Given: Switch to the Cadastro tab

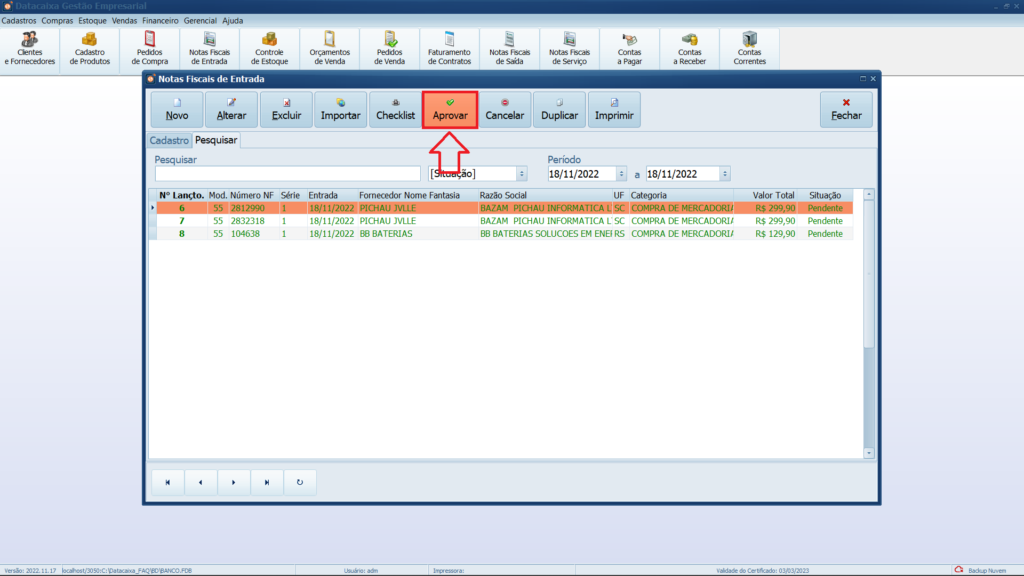Looking at the screenshot, I should point(169,141).
